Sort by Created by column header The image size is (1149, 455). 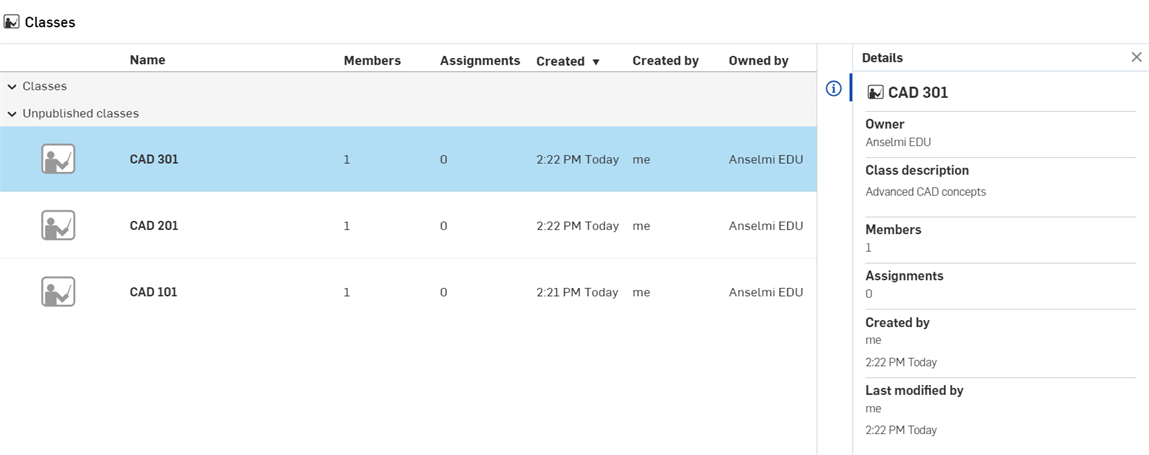pyautogui.click(x=665, y=61)
